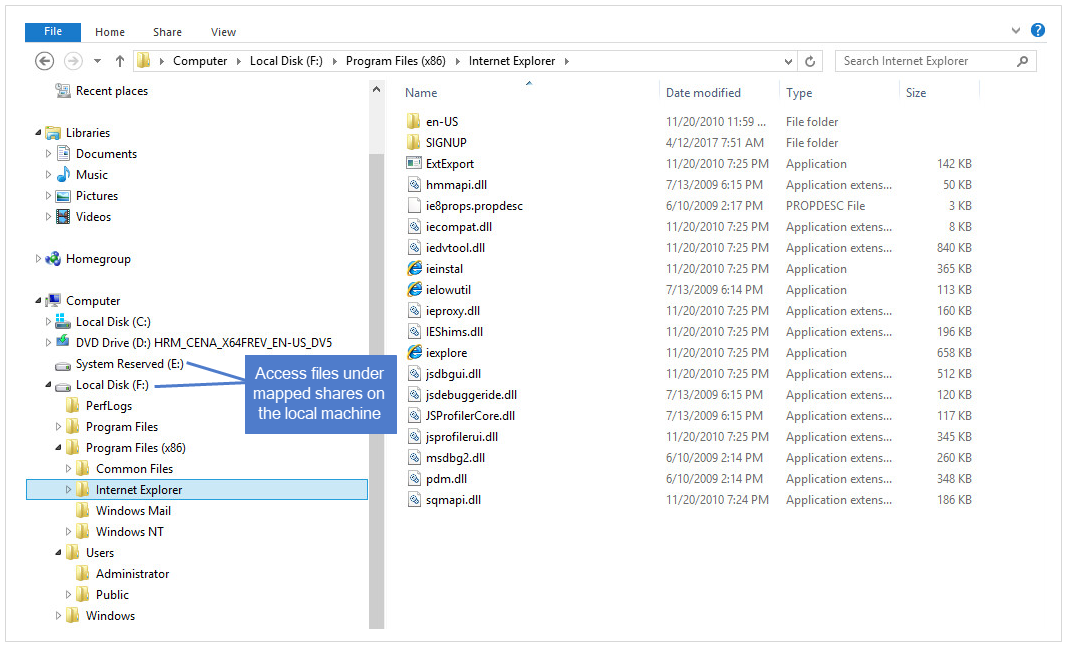Viewport: 1088px width, 661px height.
Task: Select the msdbg2.dll file
Action: click(455, 458)
